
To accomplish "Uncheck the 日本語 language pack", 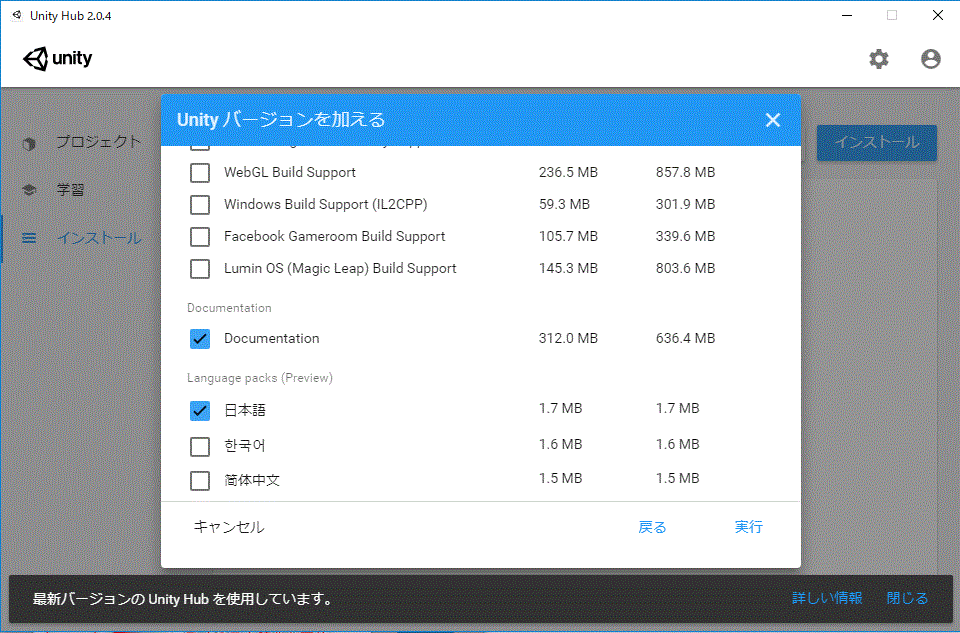I will (x=200, y=410).
